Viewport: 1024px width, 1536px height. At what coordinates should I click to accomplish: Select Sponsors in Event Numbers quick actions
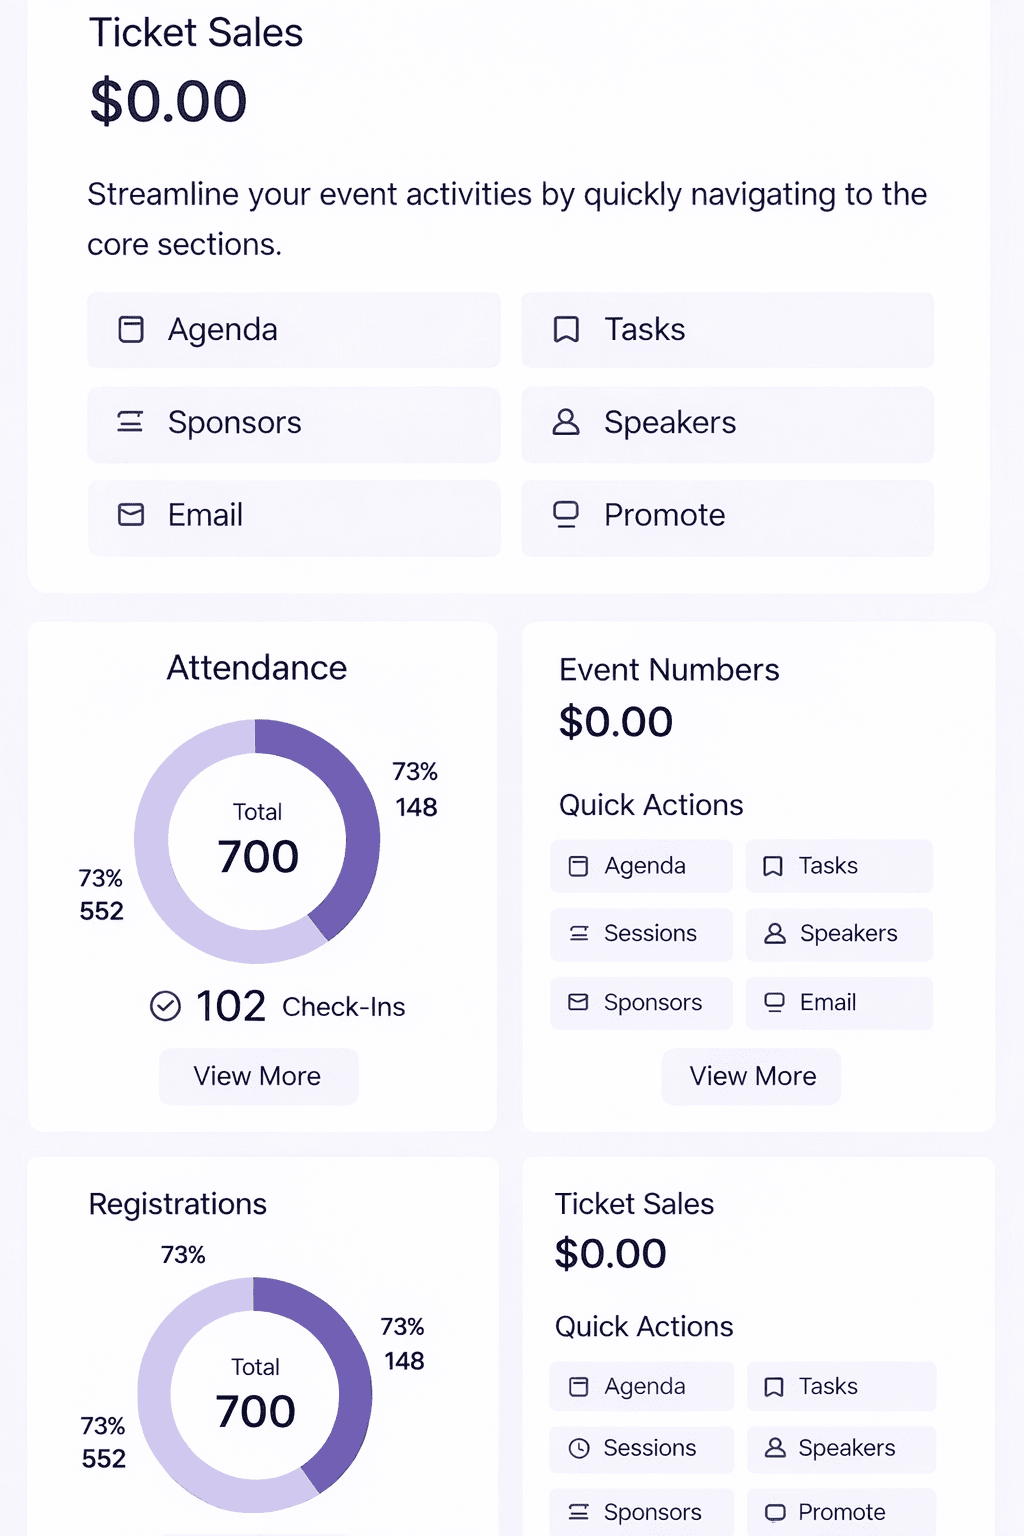(641, 1003)
